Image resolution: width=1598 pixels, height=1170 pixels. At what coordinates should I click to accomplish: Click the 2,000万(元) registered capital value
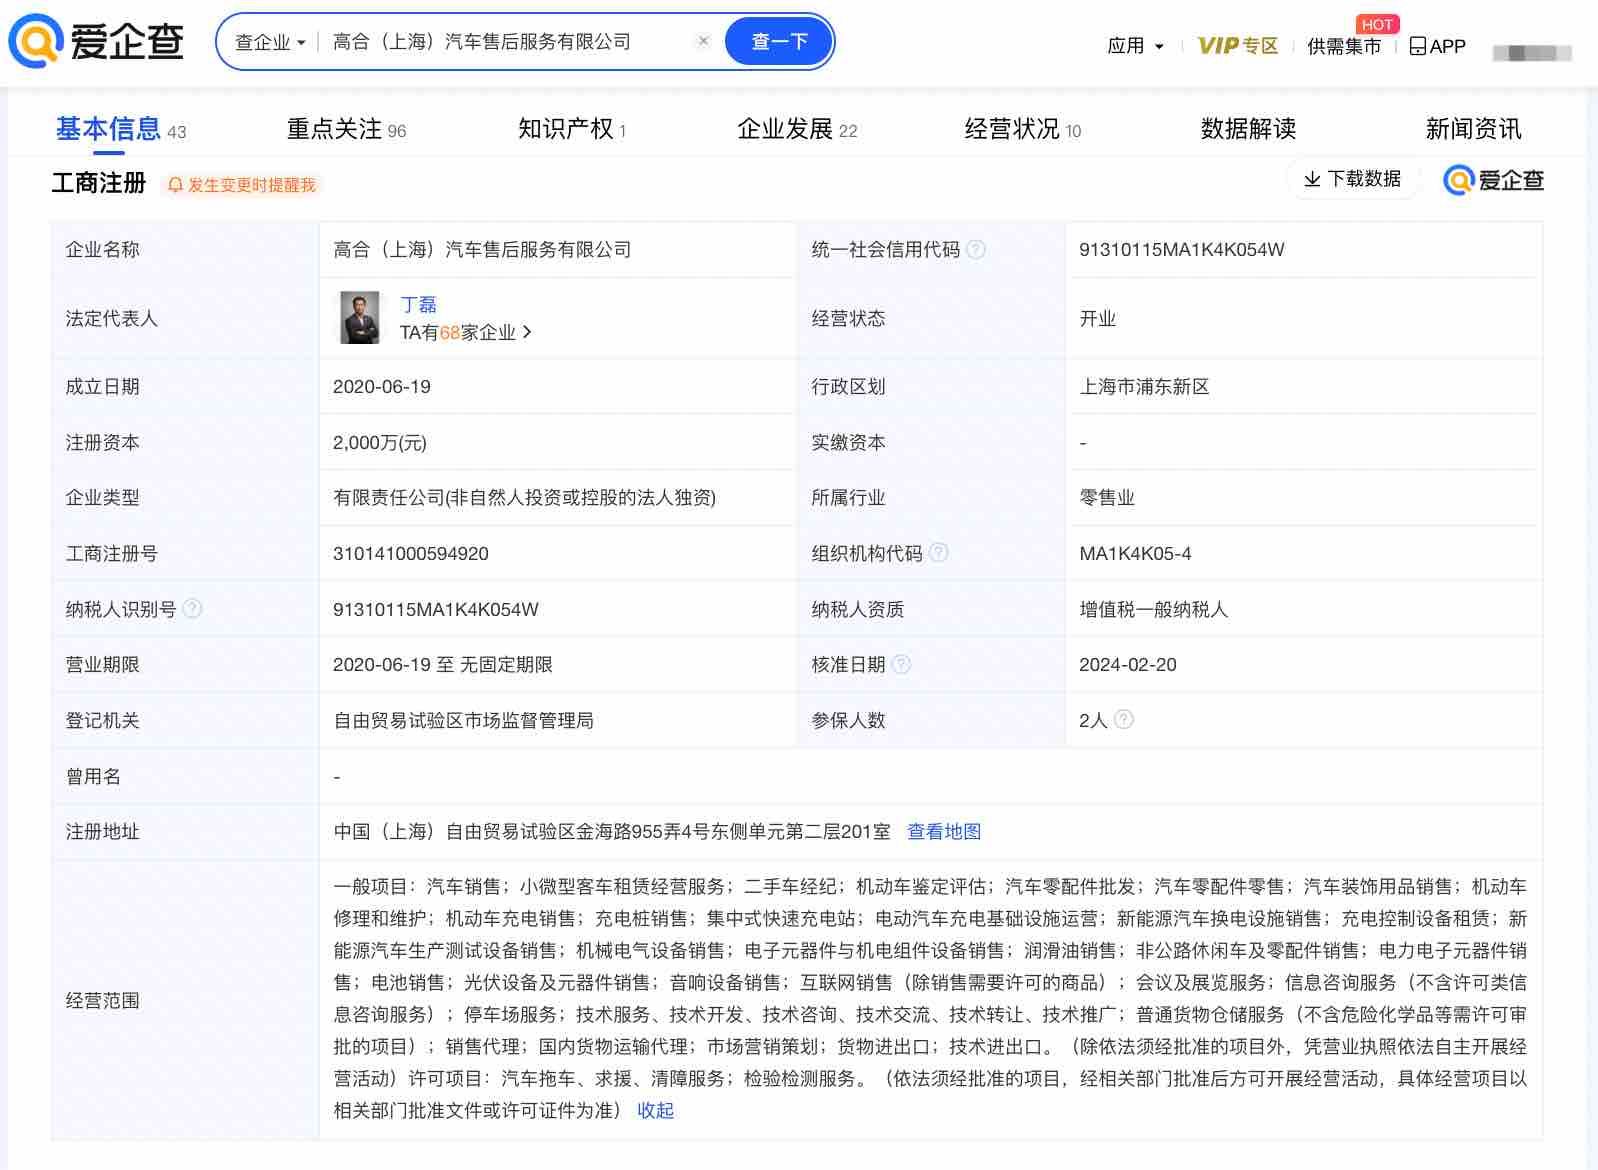[380, 443]
